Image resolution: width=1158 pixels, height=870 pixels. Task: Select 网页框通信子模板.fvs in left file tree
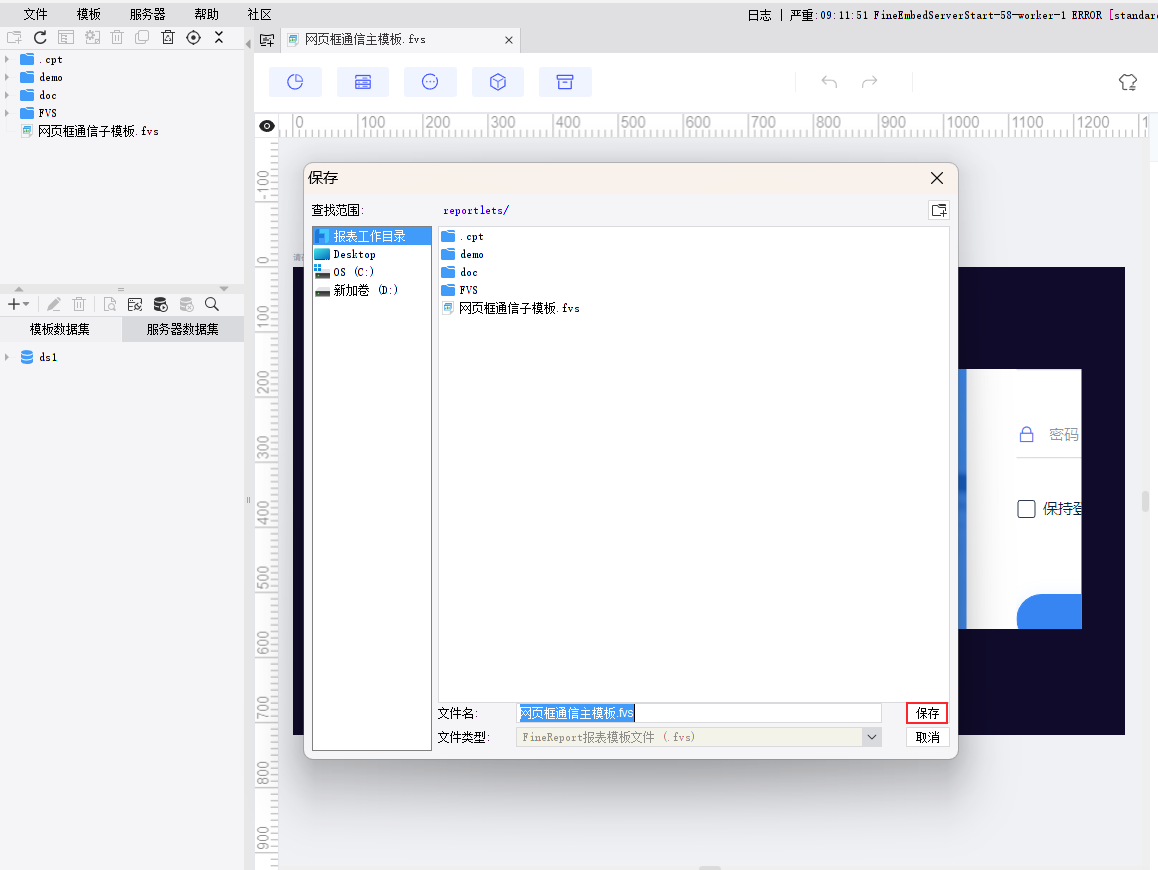(90, 131)
